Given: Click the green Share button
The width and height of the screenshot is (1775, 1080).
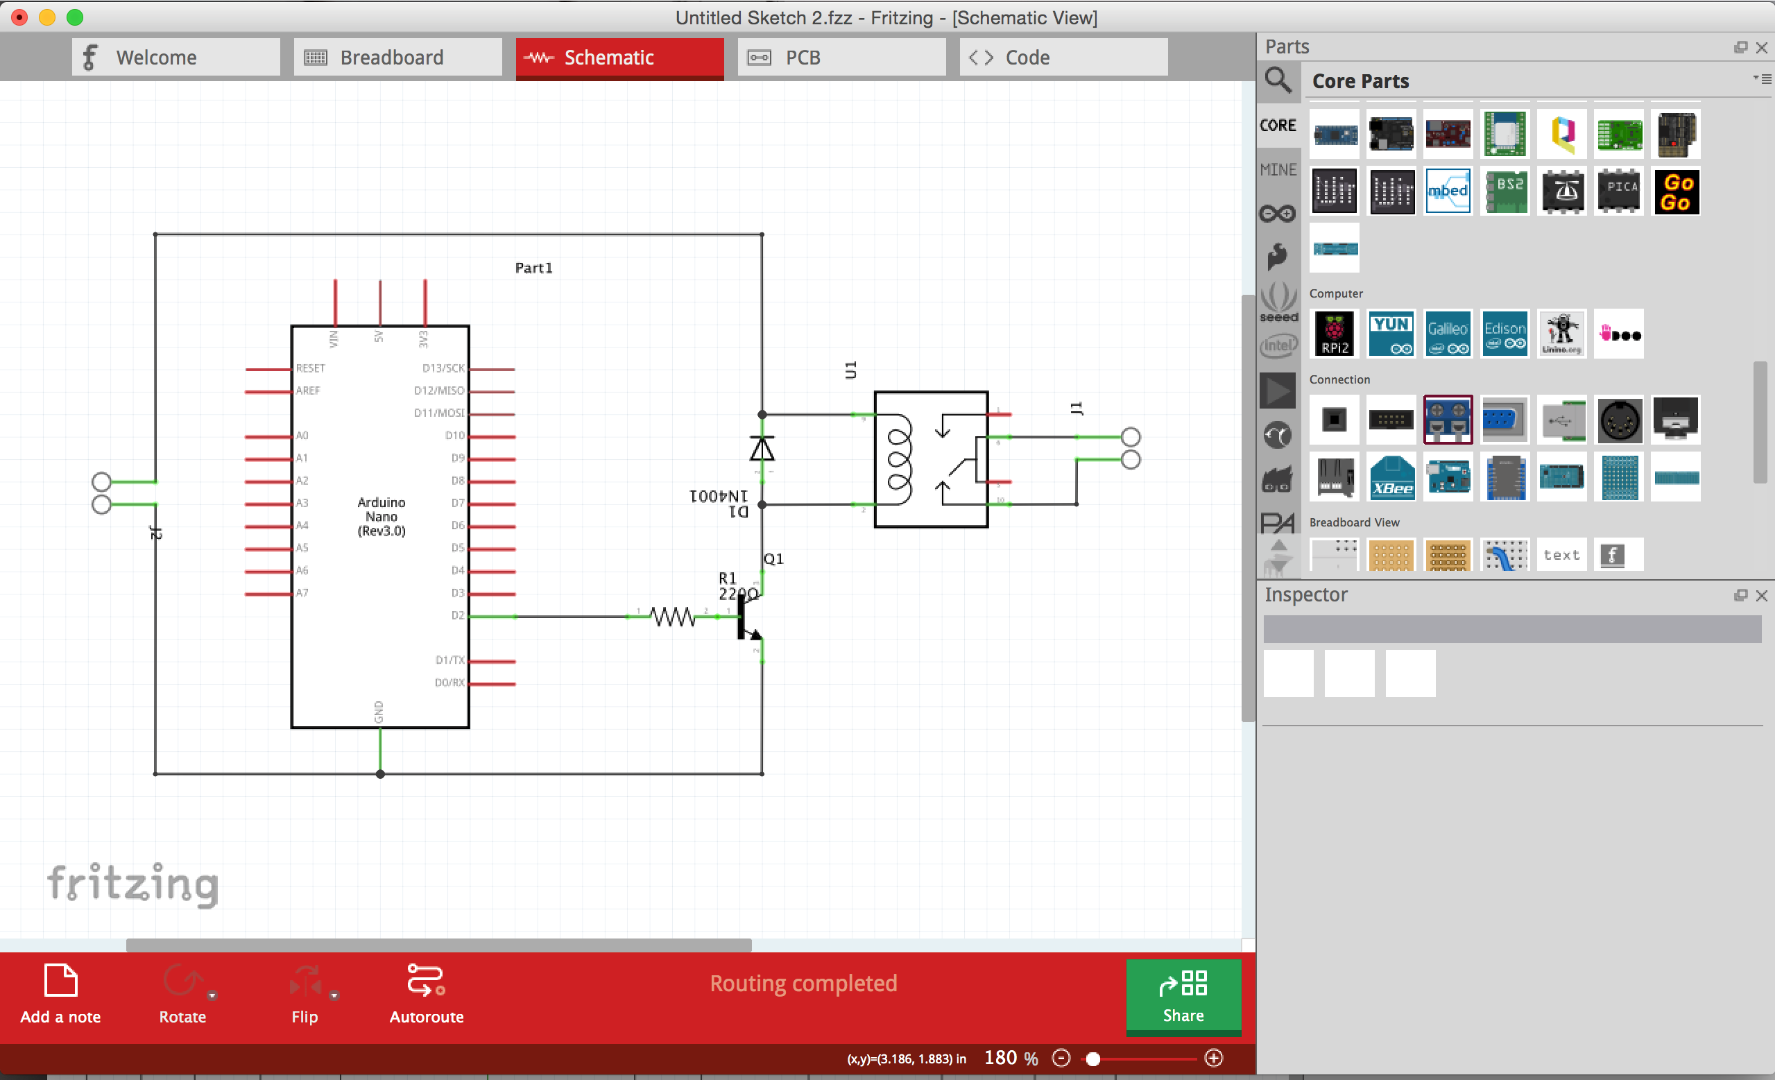Looking at the screenshot, I should (x=1183, y=996).
